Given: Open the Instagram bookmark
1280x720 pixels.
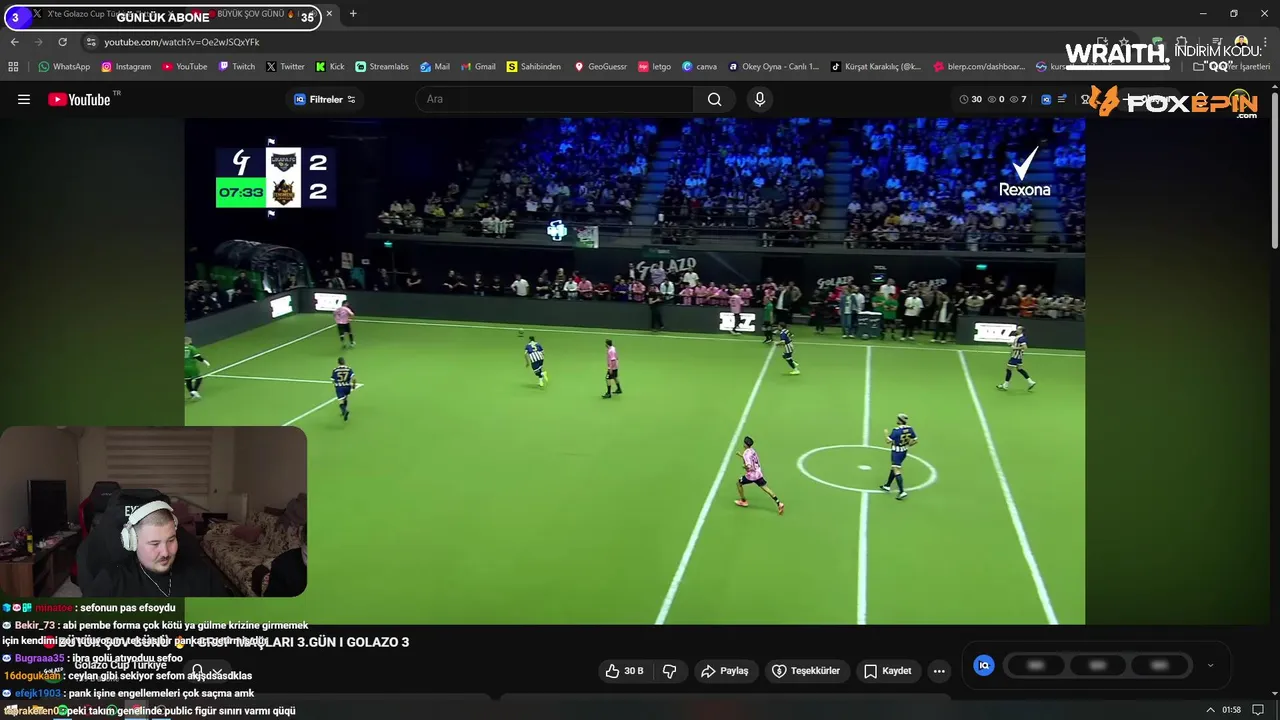Looking at the screenshot, I should [x=126, y=67].
